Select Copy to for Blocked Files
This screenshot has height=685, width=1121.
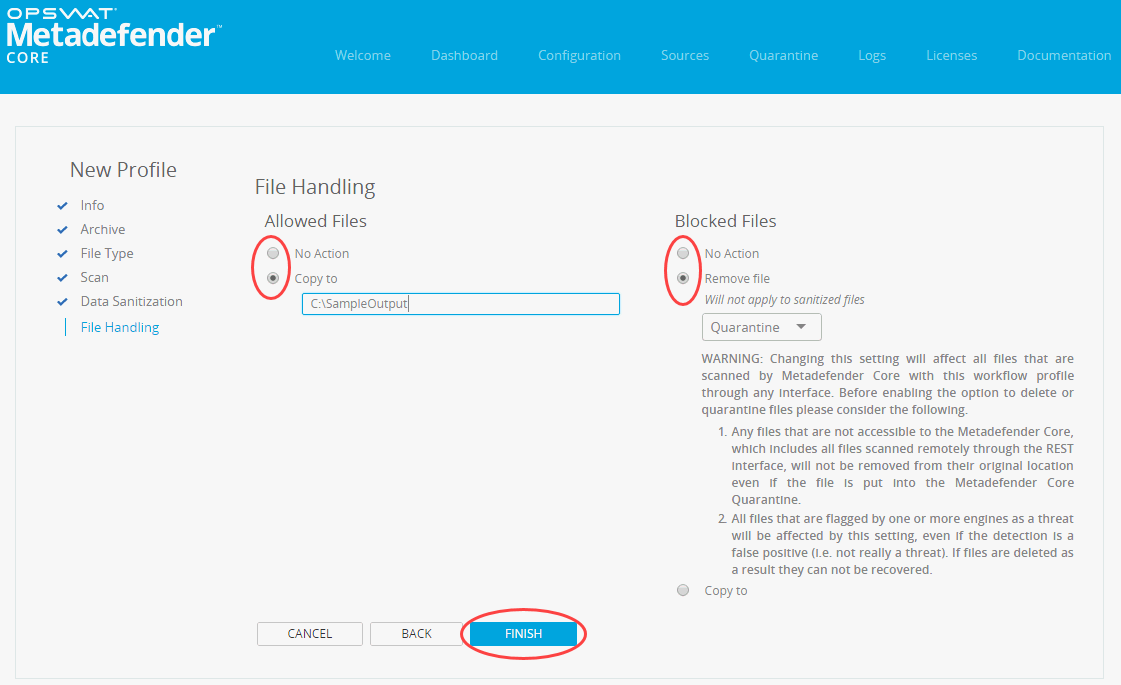[x=683, y=591]
